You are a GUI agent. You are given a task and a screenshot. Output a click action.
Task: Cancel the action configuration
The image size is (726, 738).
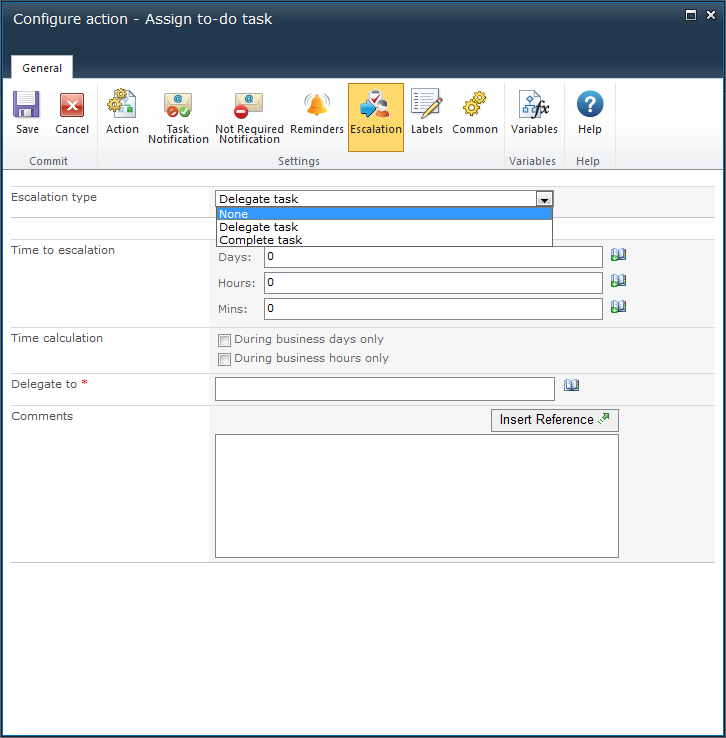click(72, 113)
